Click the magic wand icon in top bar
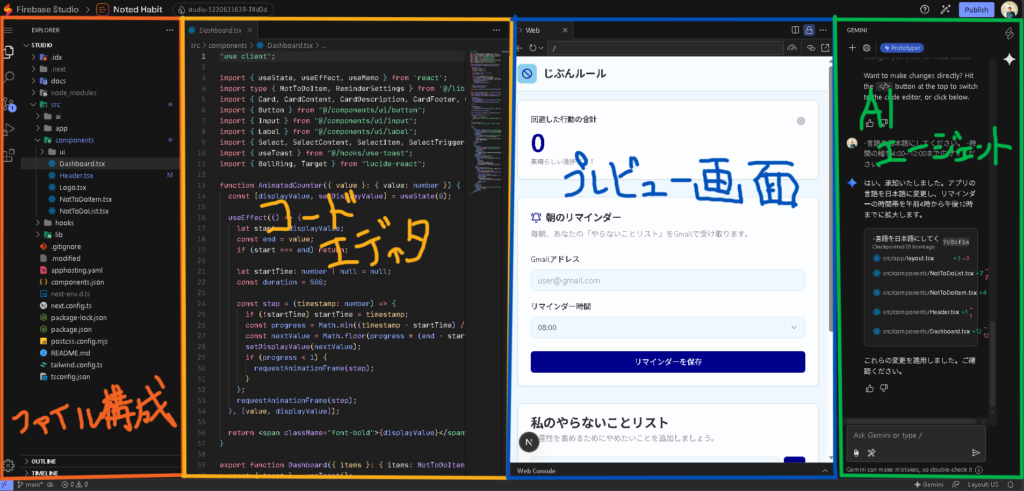Viewport: 1024px width, 491px height. point(944,10)
